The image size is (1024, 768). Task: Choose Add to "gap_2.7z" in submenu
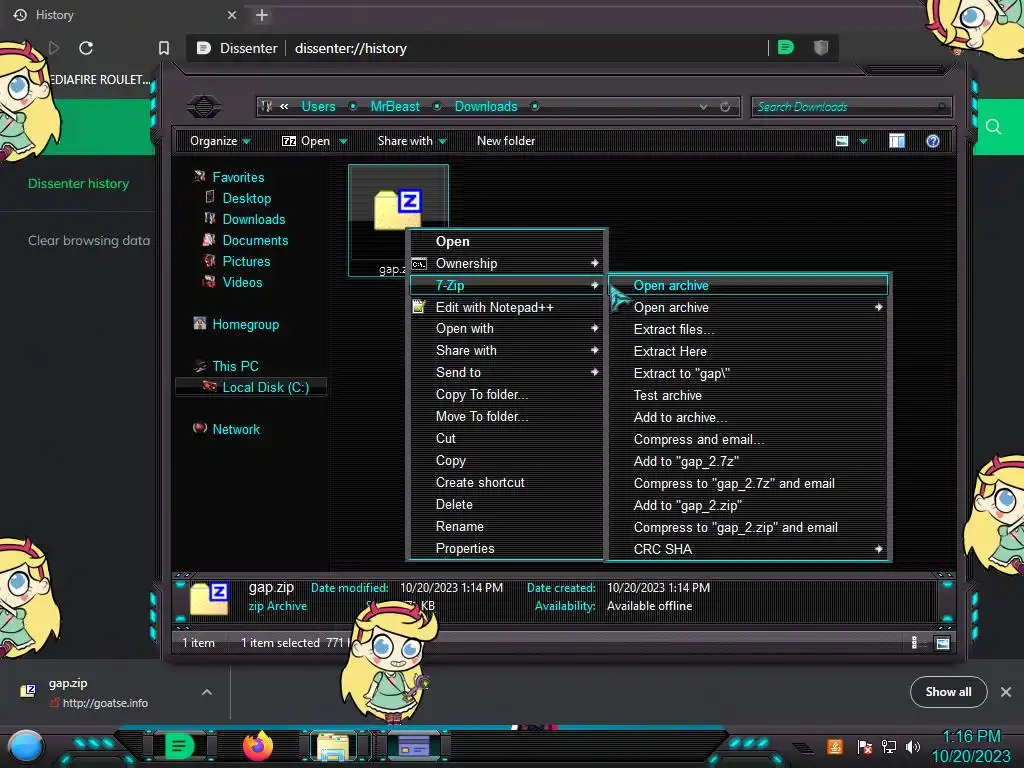(x=748, y=461)
